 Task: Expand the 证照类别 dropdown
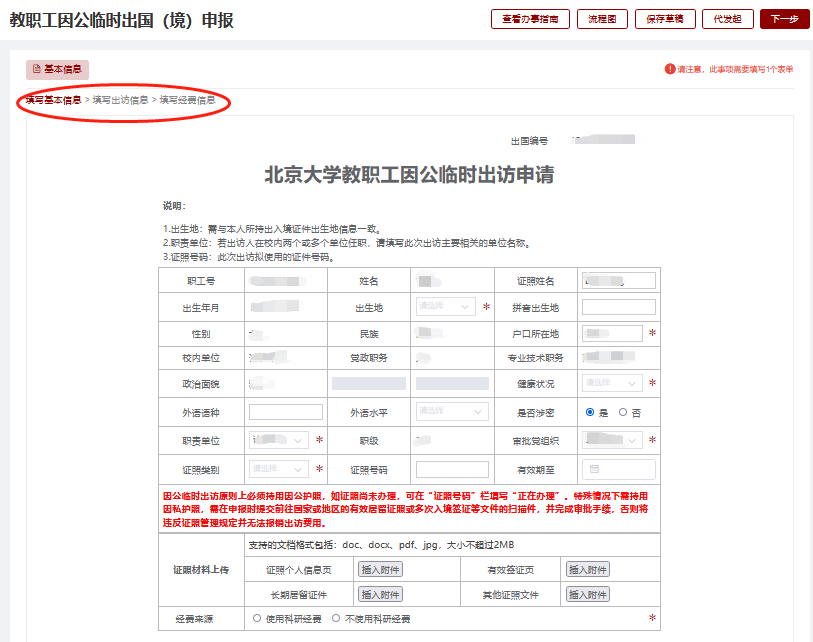(279, 468)
